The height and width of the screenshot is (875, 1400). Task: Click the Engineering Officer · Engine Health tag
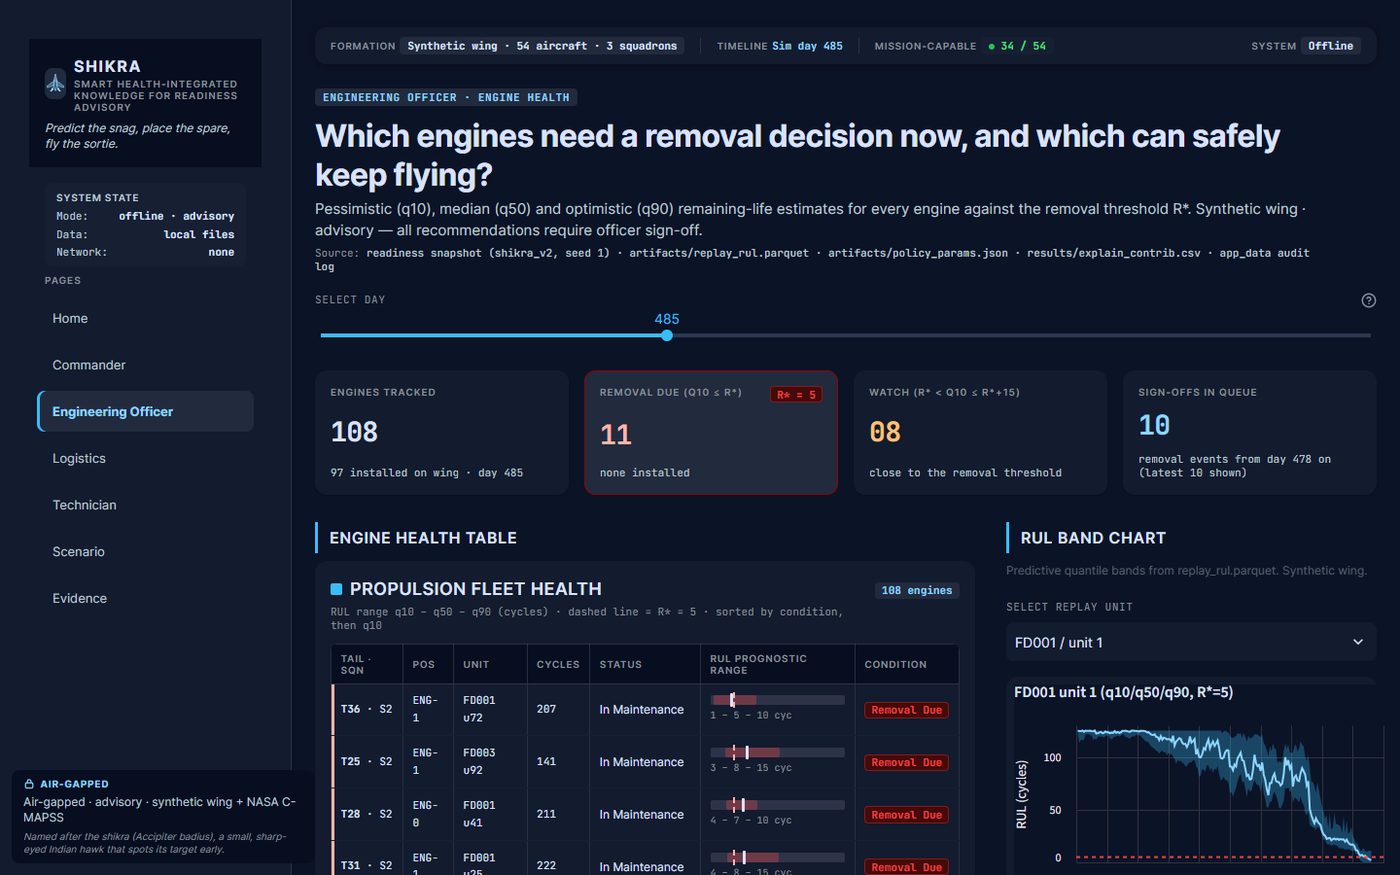pyautogui.click(x=446, y=97)
